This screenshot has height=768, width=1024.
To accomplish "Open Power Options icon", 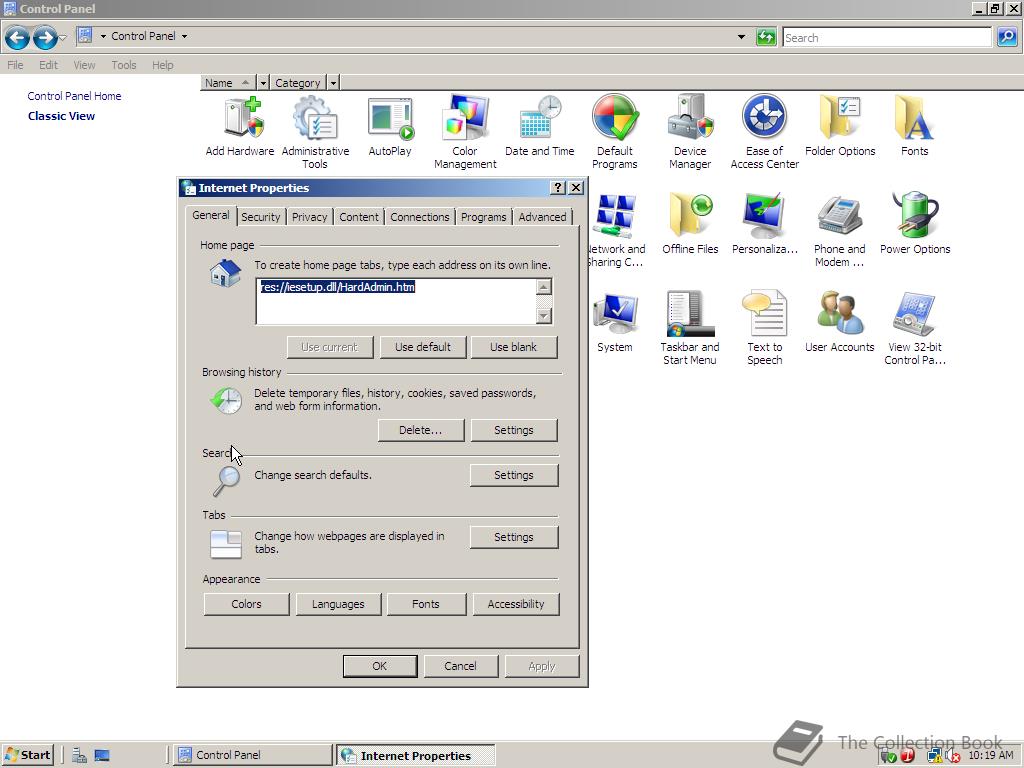I will pos(914,225).
